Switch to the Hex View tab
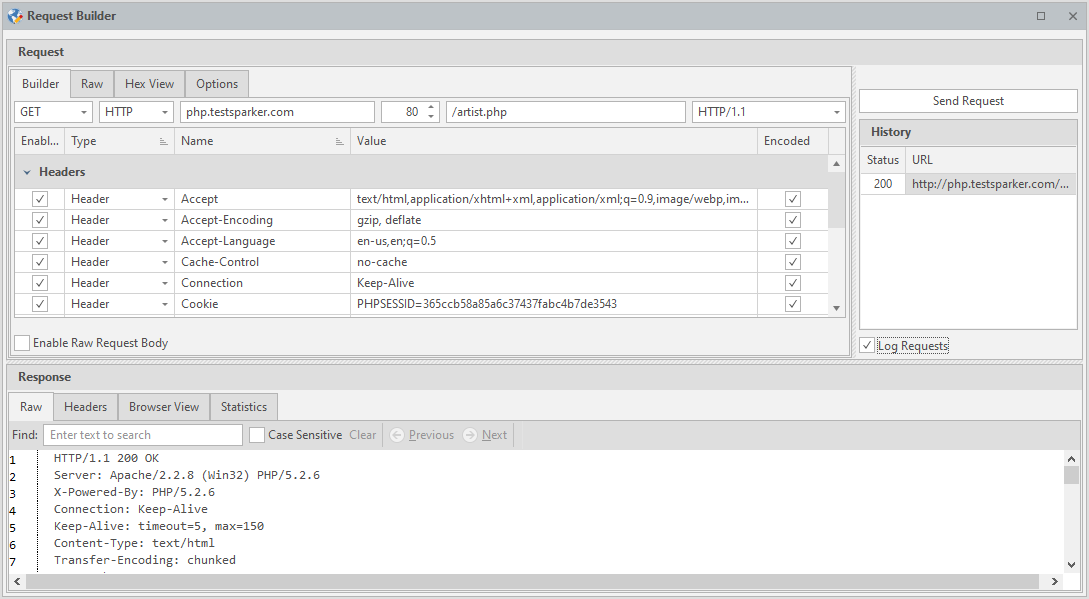1089x599 pixels. (x=149, y=83)
